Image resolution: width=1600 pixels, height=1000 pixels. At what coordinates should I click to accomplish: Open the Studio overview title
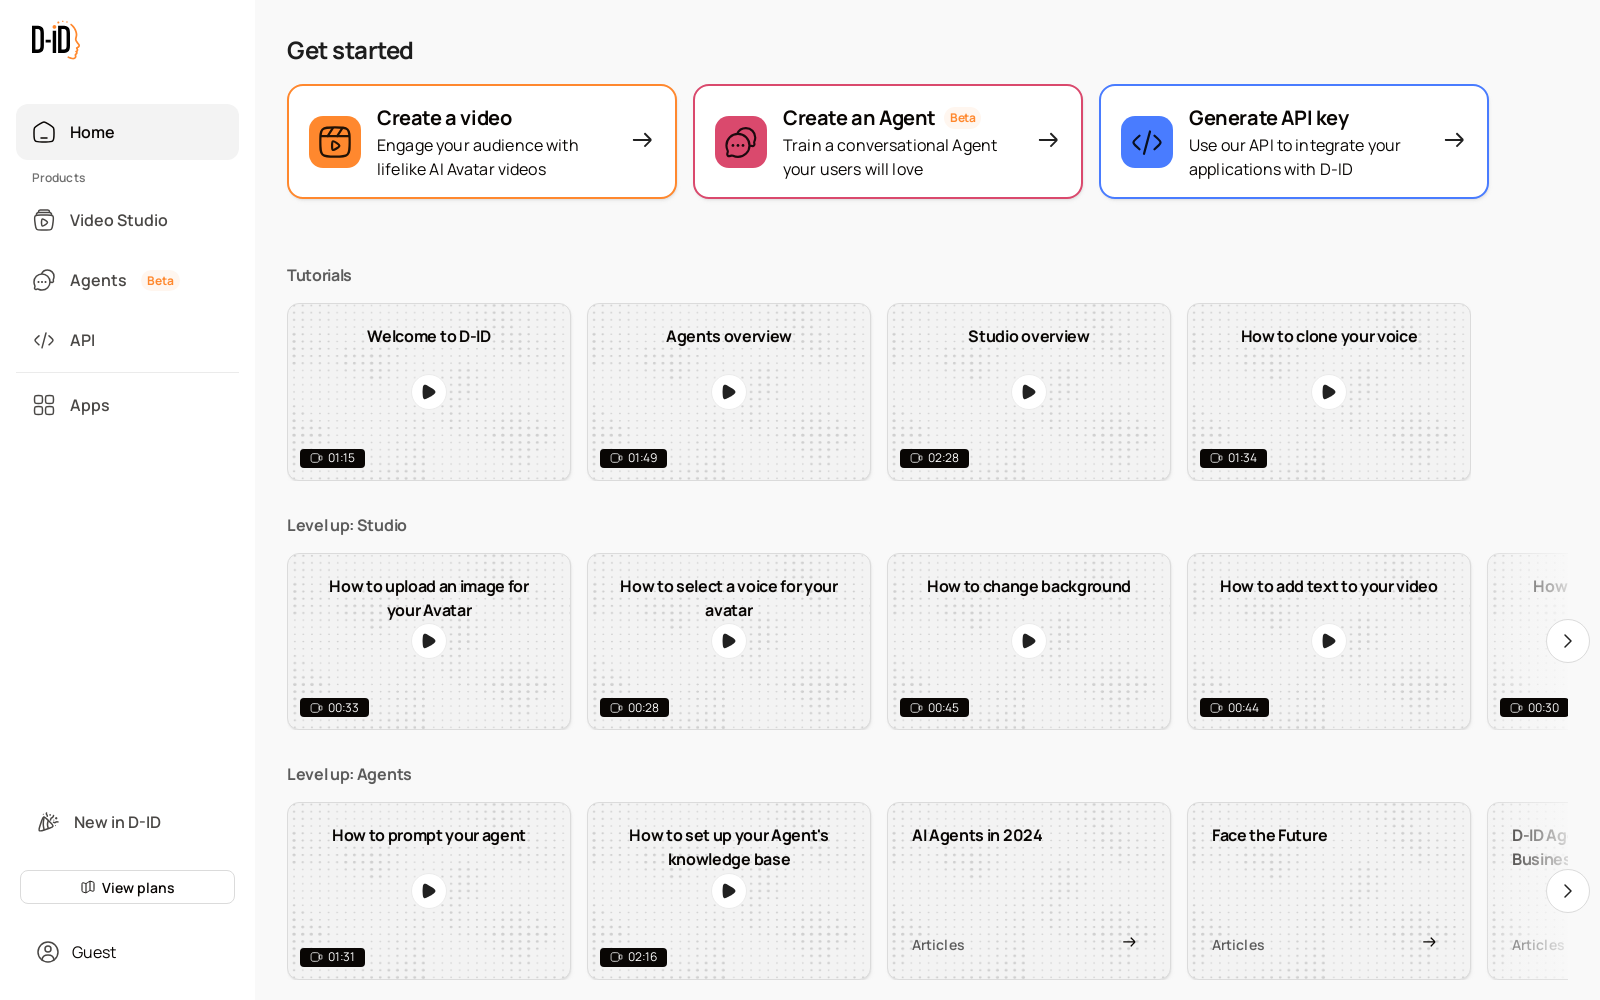tap(1029, 336)
